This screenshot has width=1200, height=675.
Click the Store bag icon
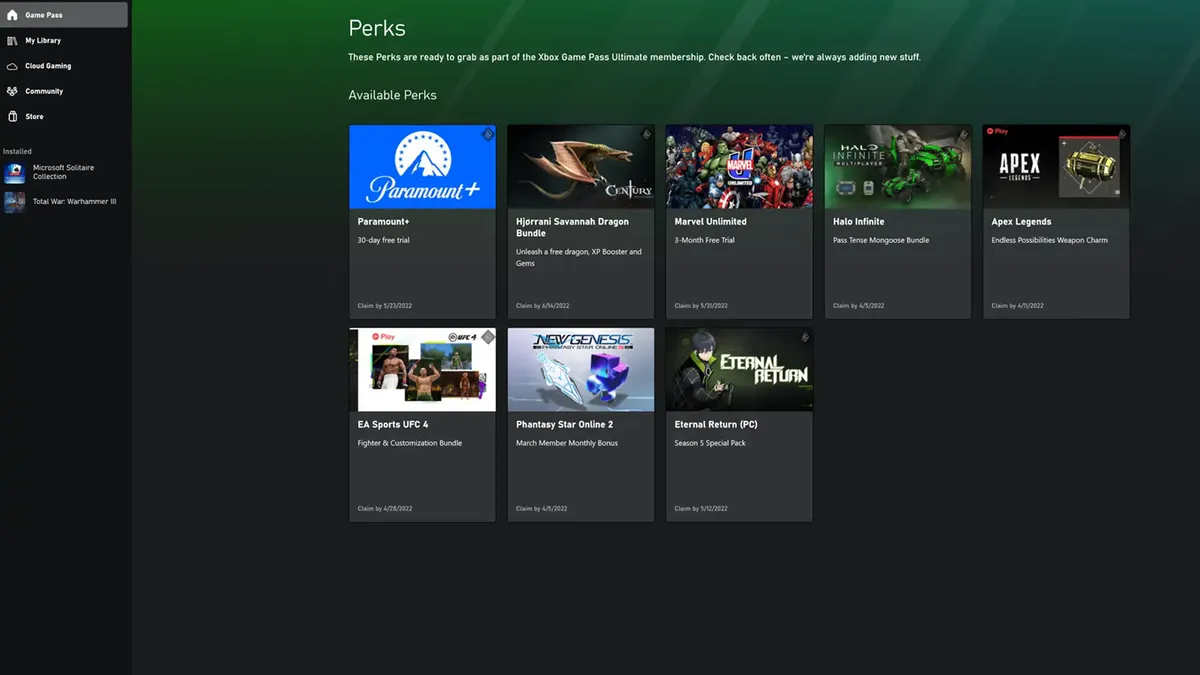tap(13, 116)
